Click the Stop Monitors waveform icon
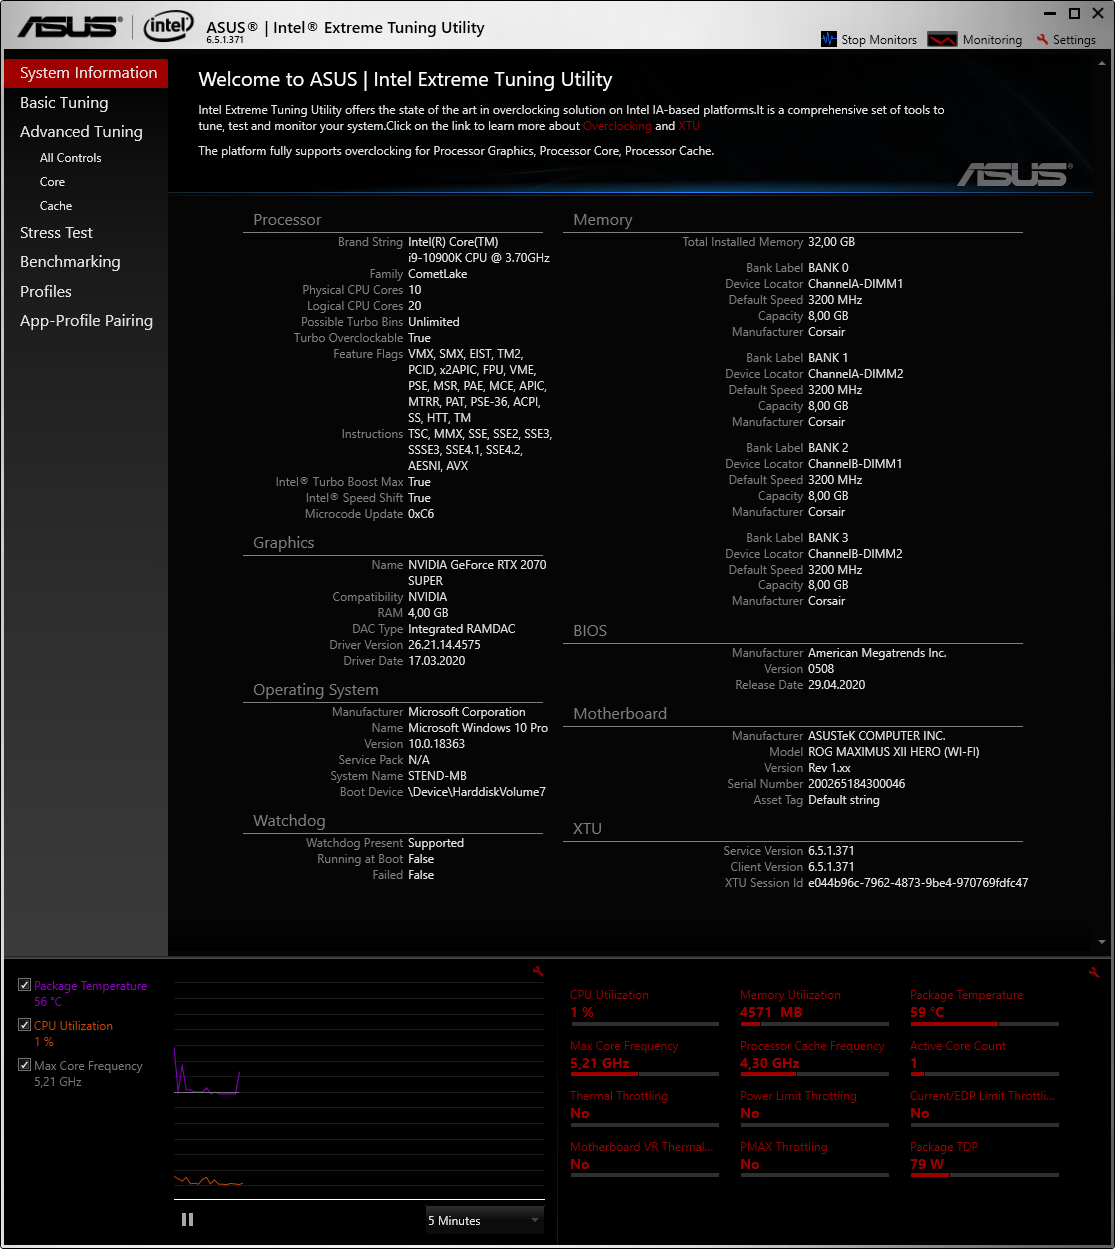The height and width of the screenshot is (1249, 1115). (x=828, y=39)
